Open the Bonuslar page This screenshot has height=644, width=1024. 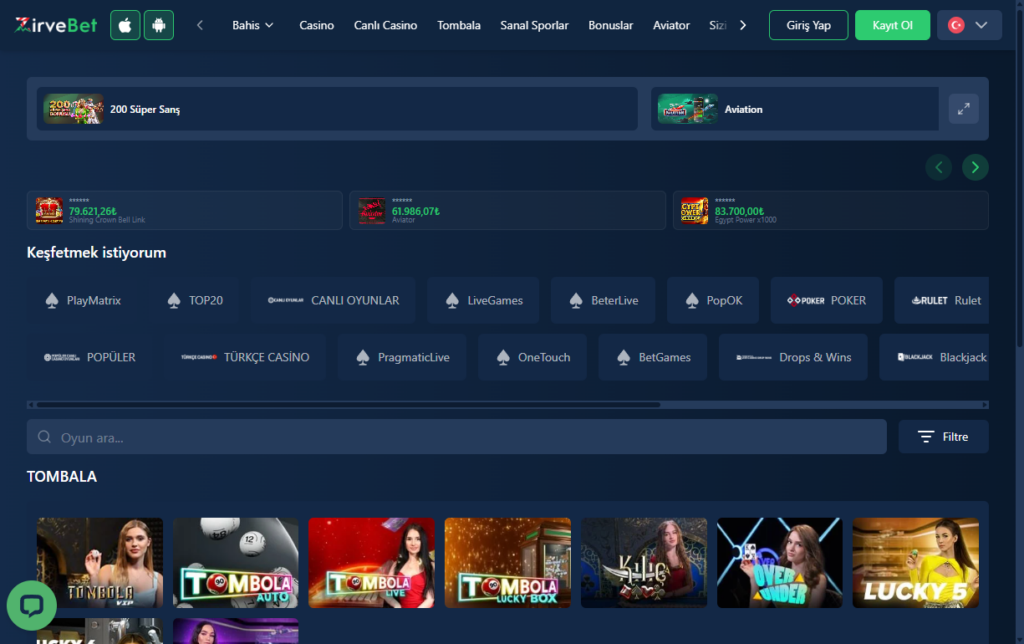(x=611, y=25)
